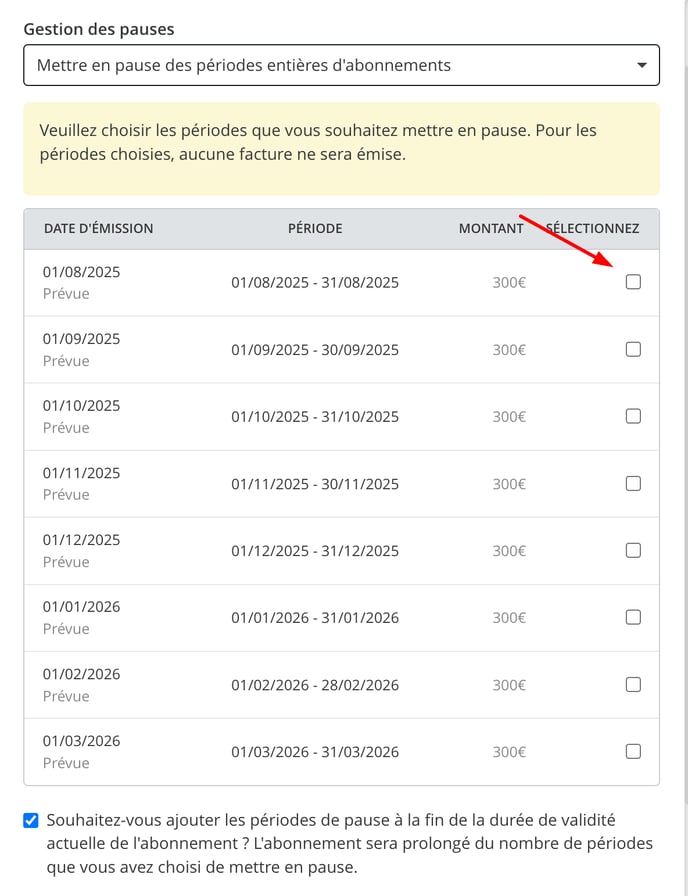This screenshot has height=896, width=688.
Task: Tick the 01/01/2026 - 31/01/2026 checkbox
Action: click(633, 617)
